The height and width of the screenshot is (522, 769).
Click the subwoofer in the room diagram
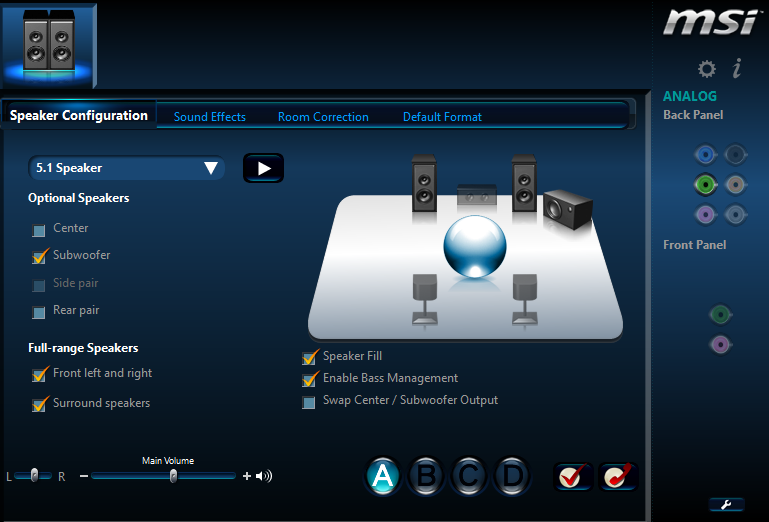pyautogui.click(x=566, y=207)
